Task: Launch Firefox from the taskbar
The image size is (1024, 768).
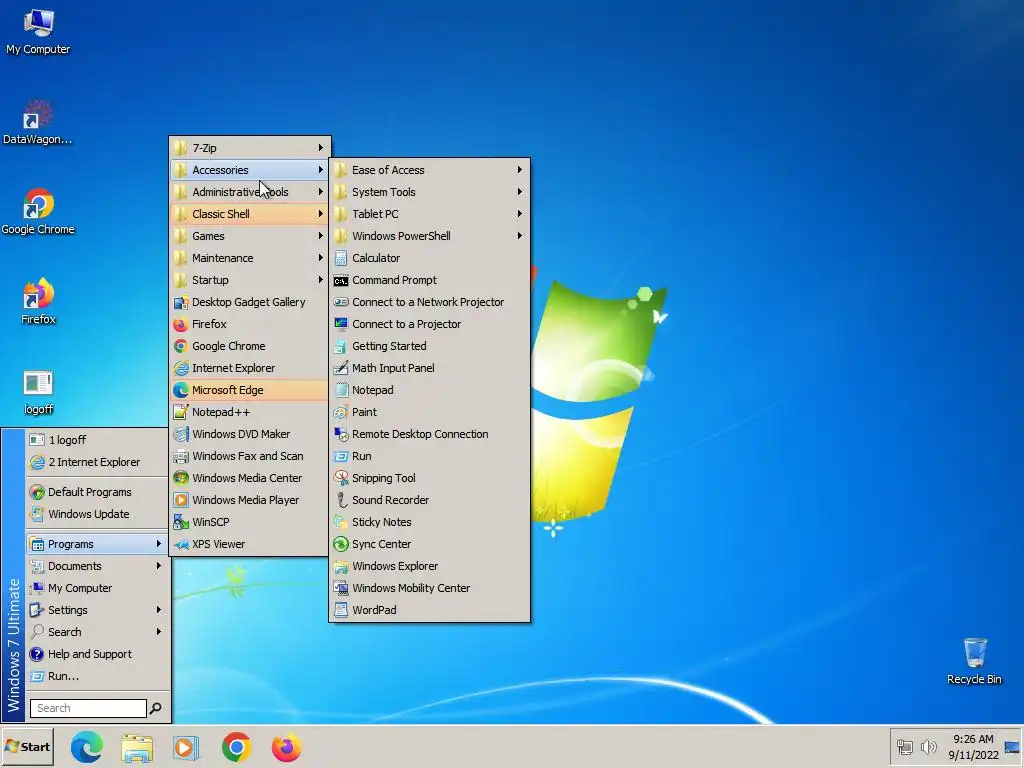Action: (287, 747)
